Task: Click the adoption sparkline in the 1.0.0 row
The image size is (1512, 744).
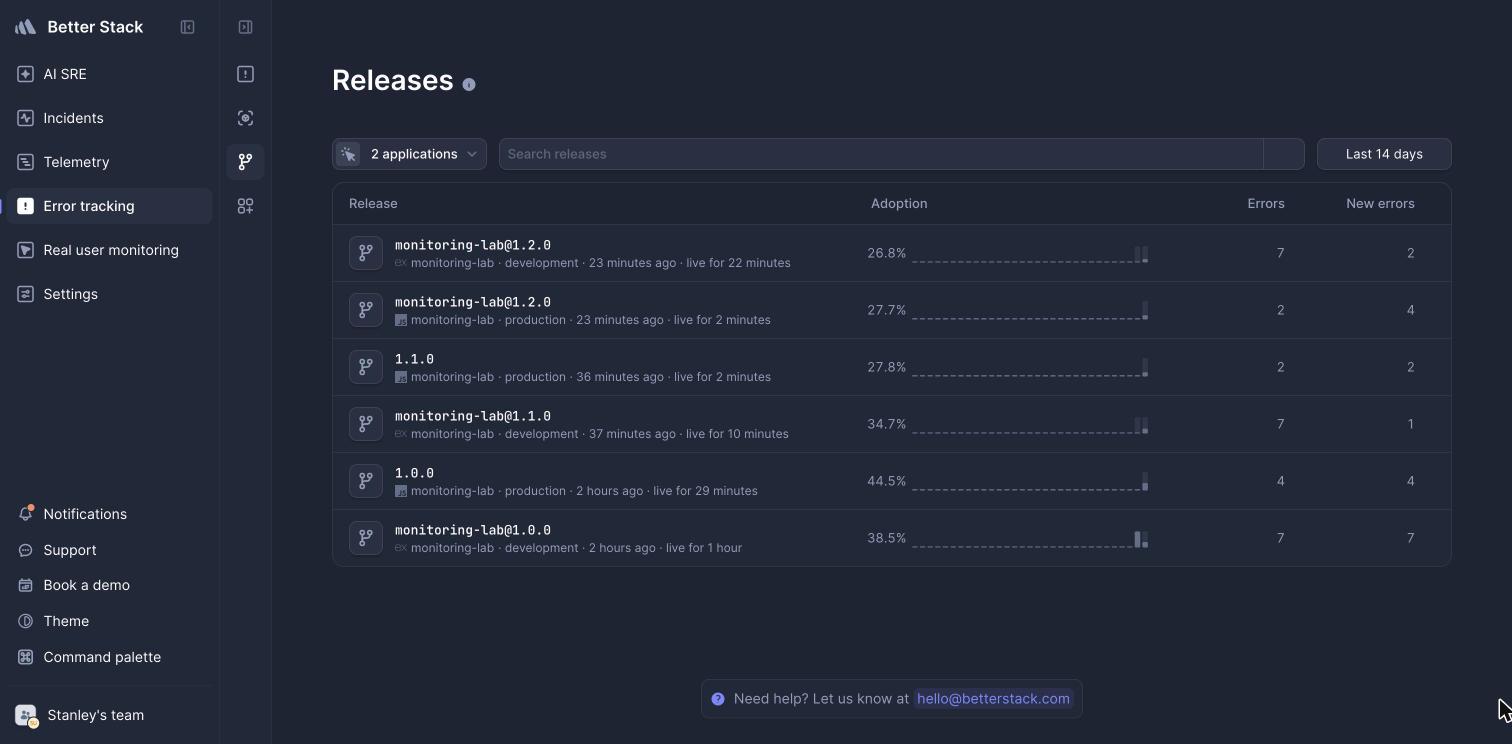Action: click(1030, 481)
